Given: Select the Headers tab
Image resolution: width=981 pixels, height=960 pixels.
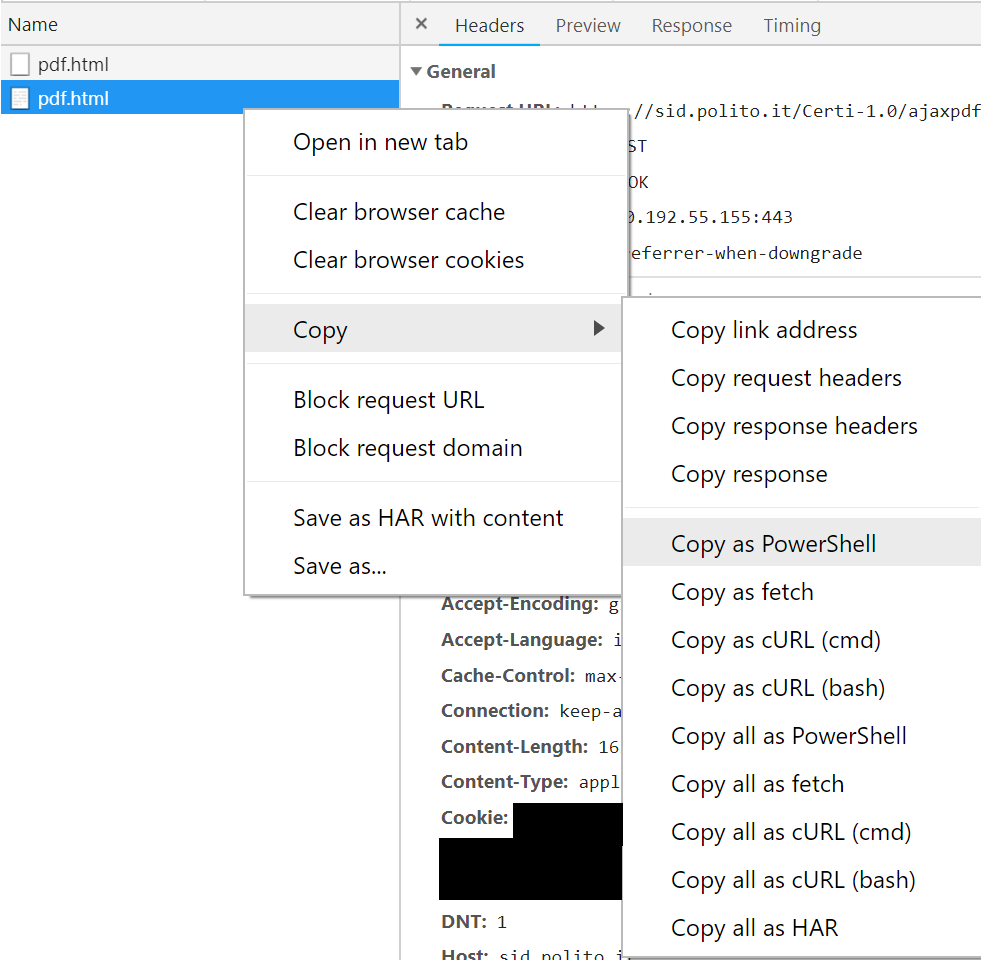Looking at the screenshot, I should tap(490, 26).
